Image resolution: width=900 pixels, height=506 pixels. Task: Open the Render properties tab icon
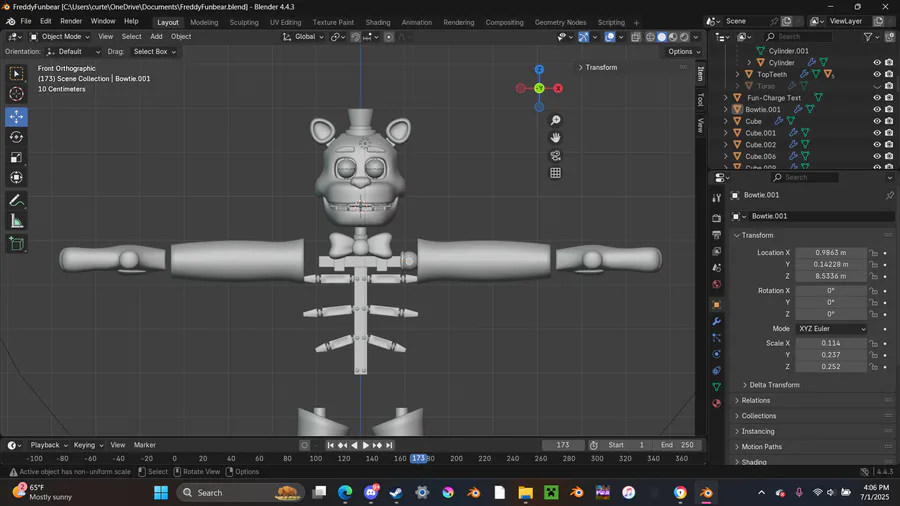pos(716,218)
